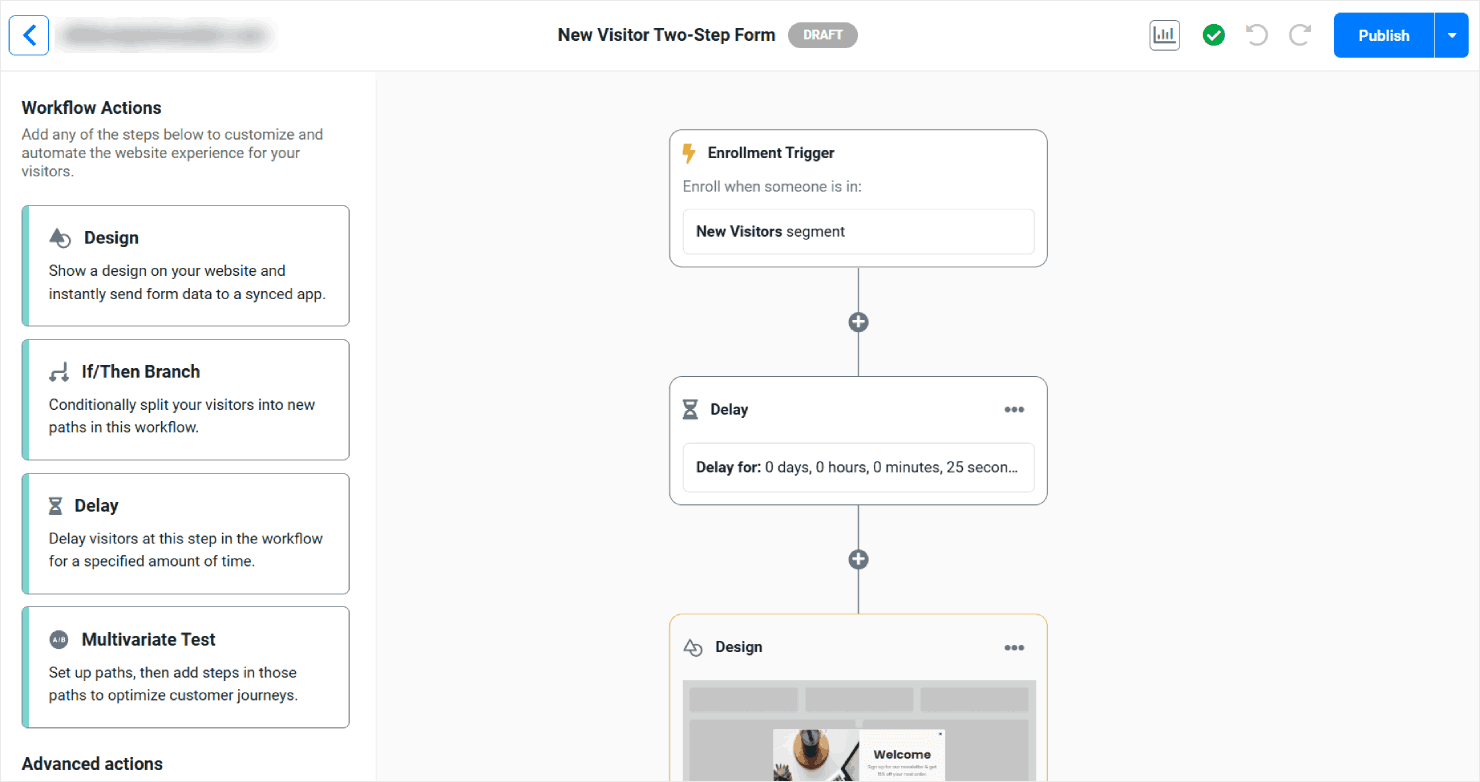This screenshot has width=1480, height=782.
Task: Click the Design quill icon in the sidebar
Action: [60, 237]
